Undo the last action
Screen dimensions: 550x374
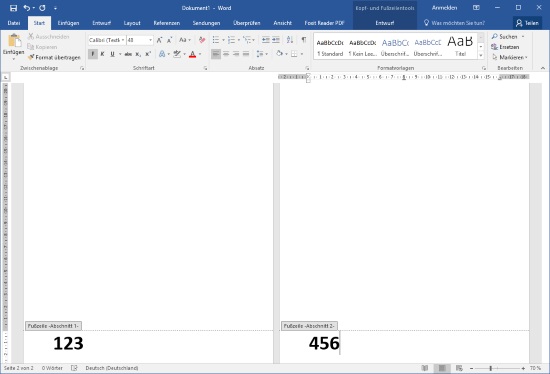coord(27,8)
